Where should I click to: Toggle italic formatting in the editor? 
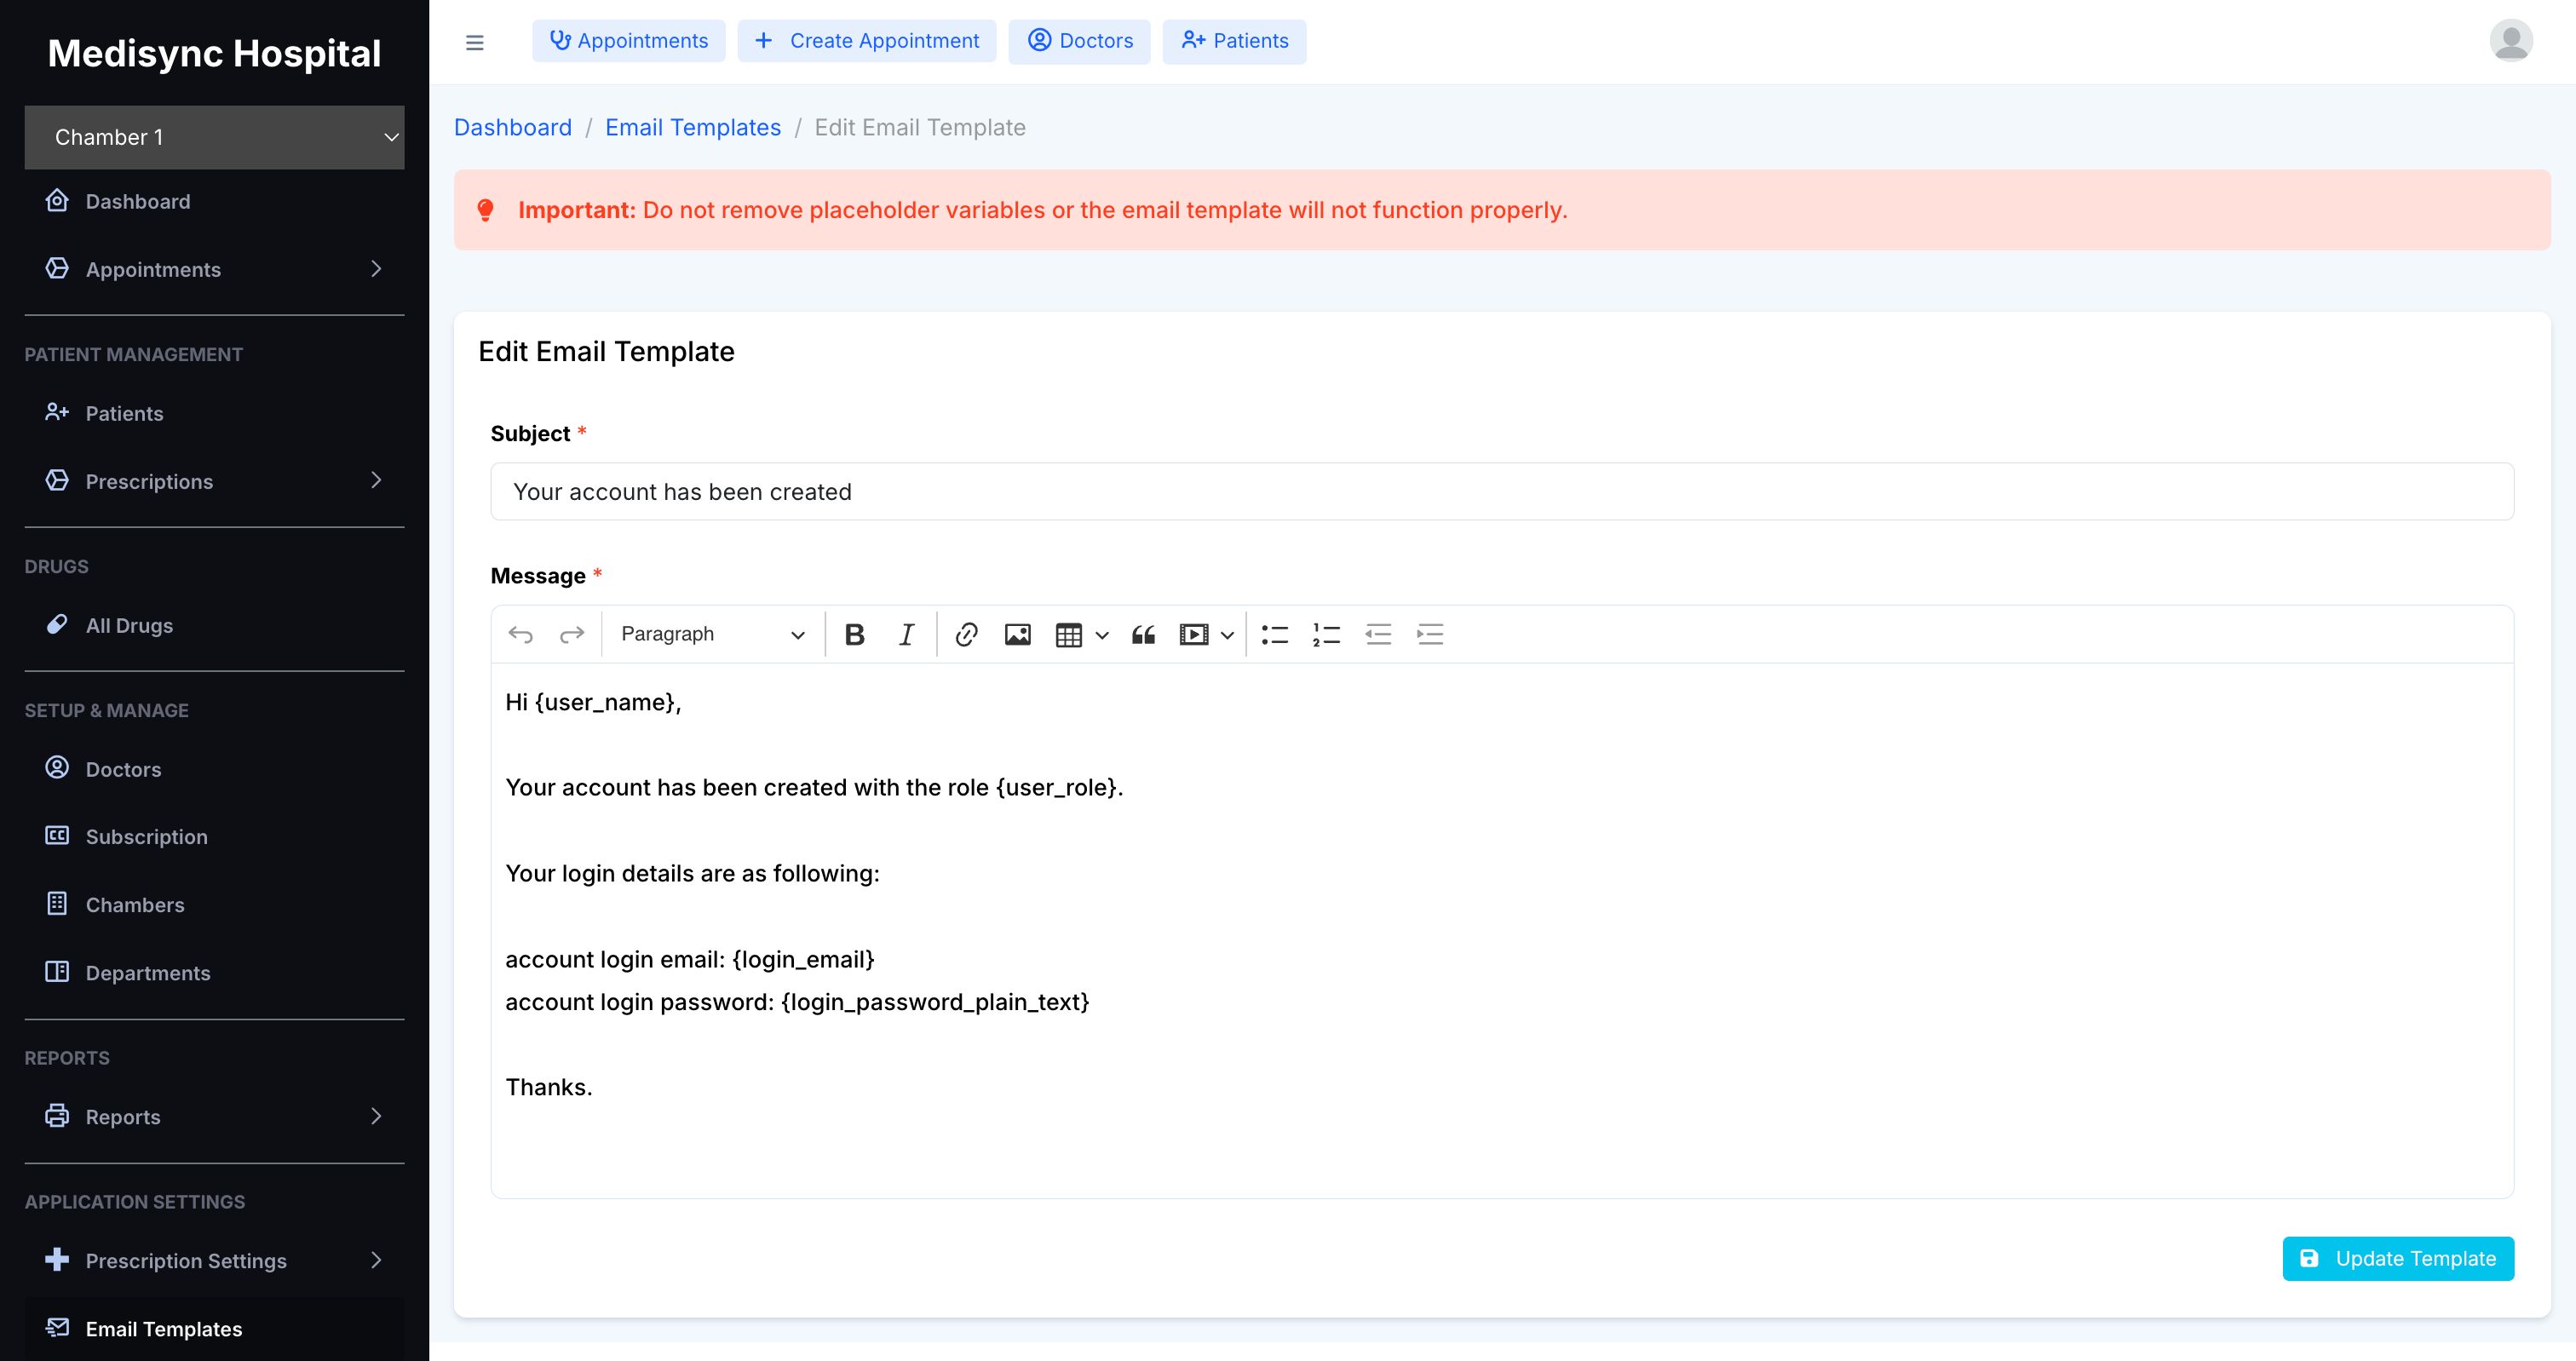point(906,634)
